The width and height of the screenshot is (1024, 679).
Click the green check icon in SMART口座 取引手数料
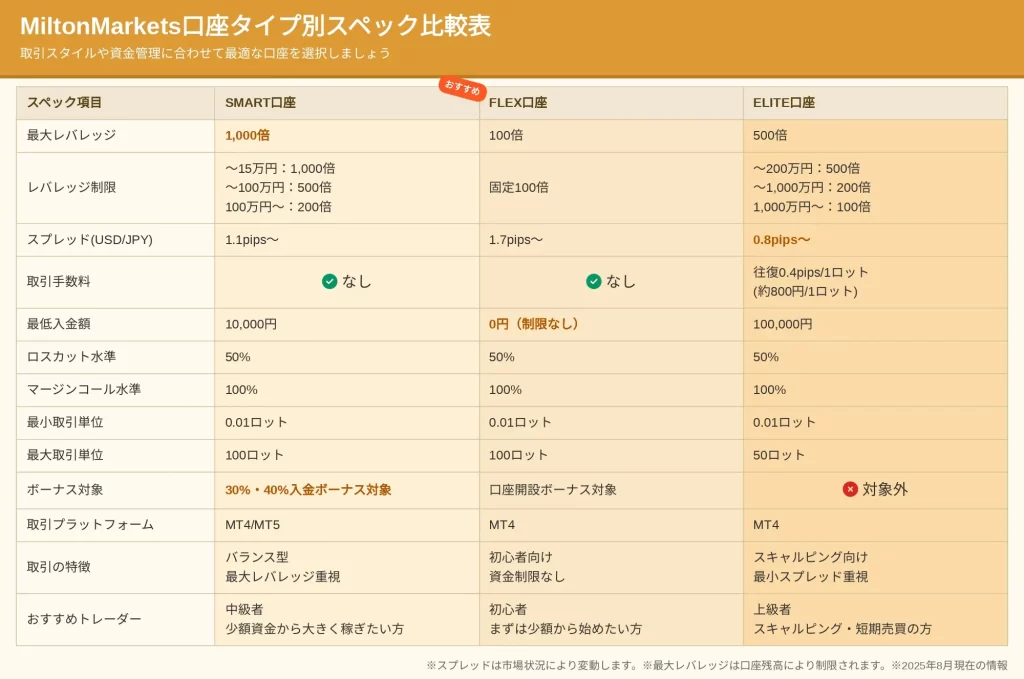[330, 281]
